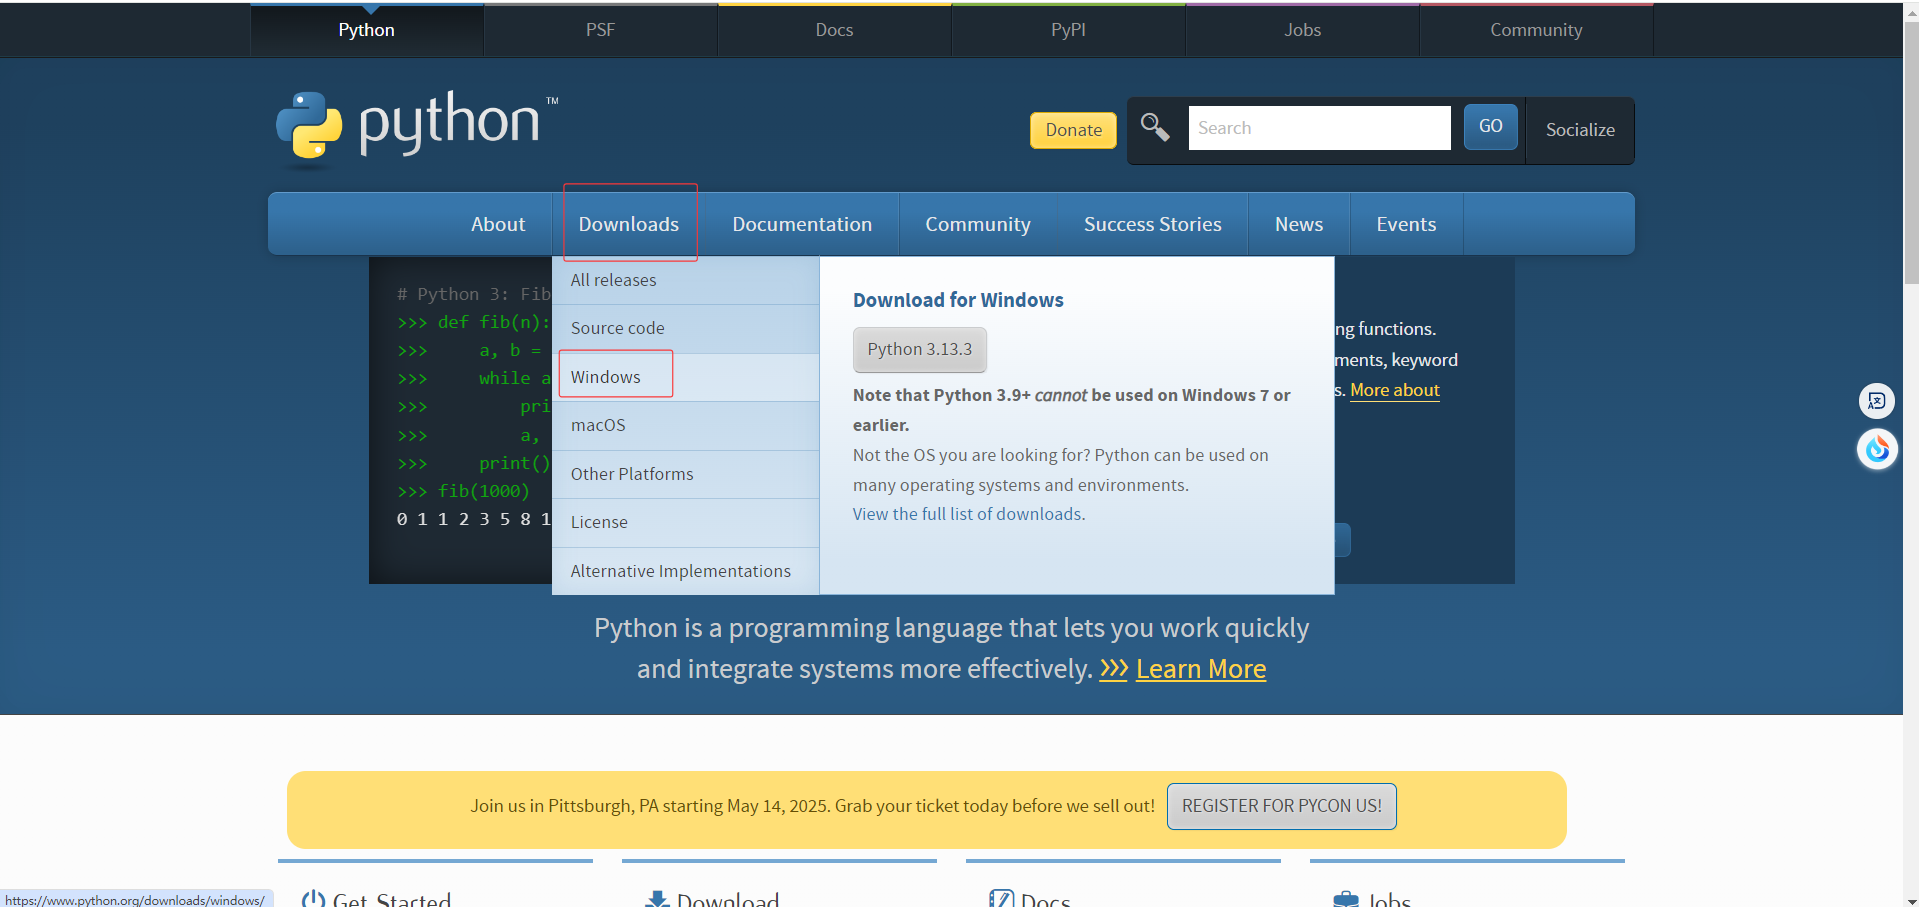This screenshot has height=907, width=1919.
Task: Open the Community dropdown in the navigation
Action: [x=977, y=223]
